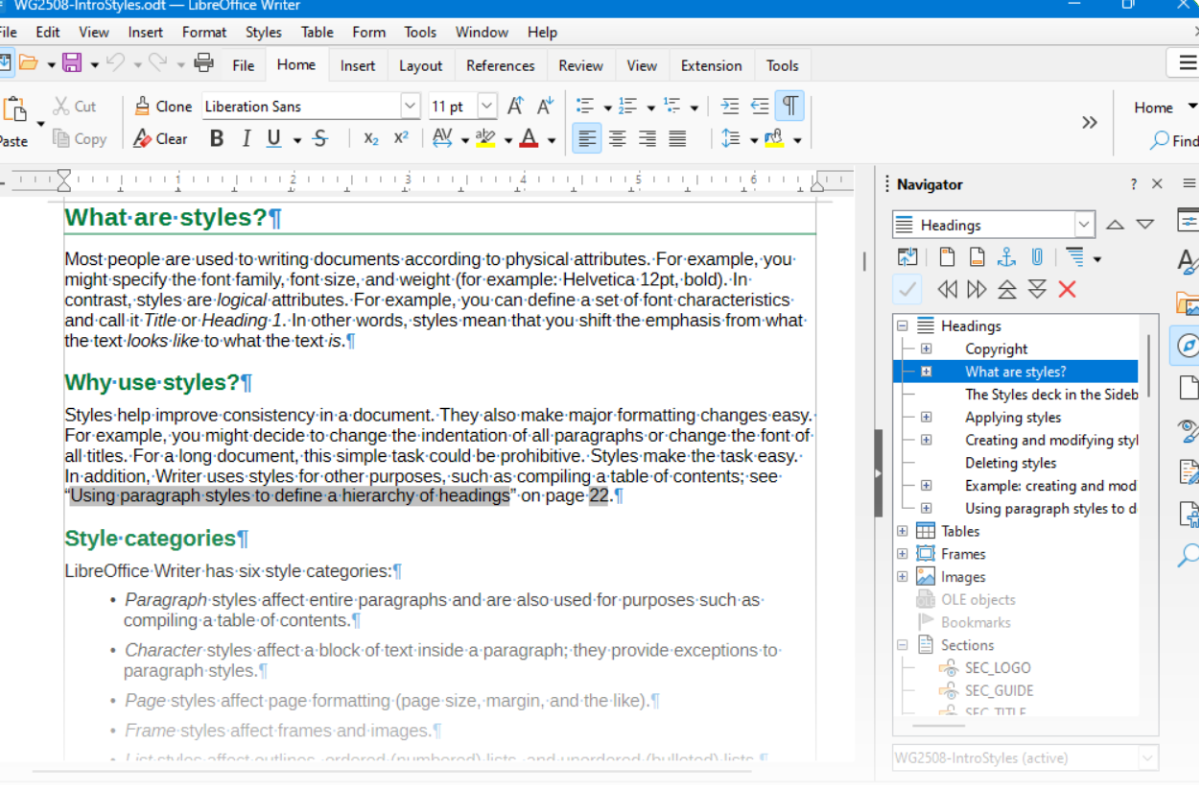Expand the Tables tree entry

coord(901,531)
